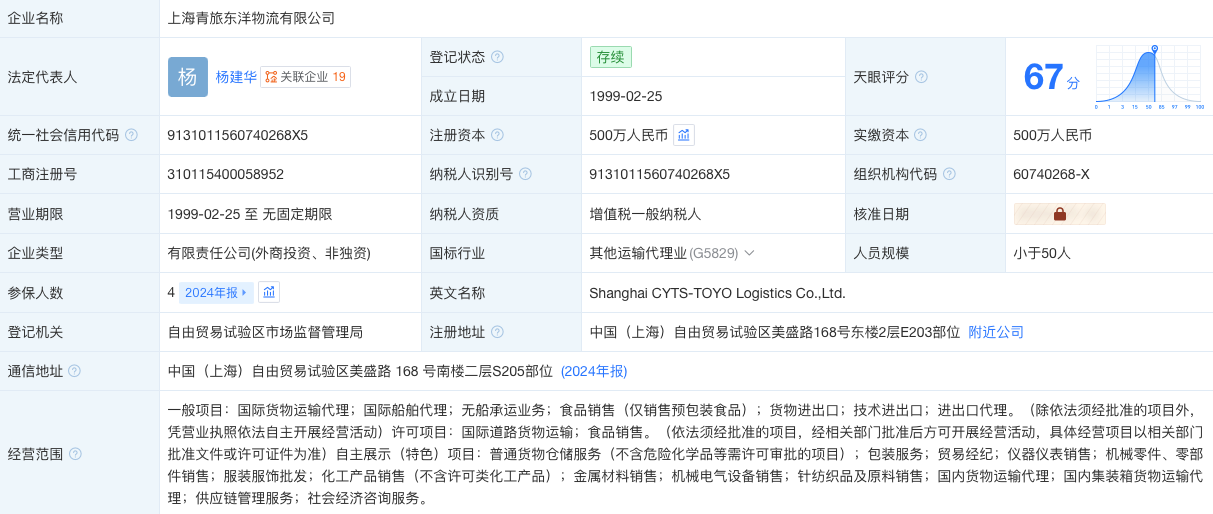Expand the 2024年报 tag next to 参保人数

click(x=216, y=292)
